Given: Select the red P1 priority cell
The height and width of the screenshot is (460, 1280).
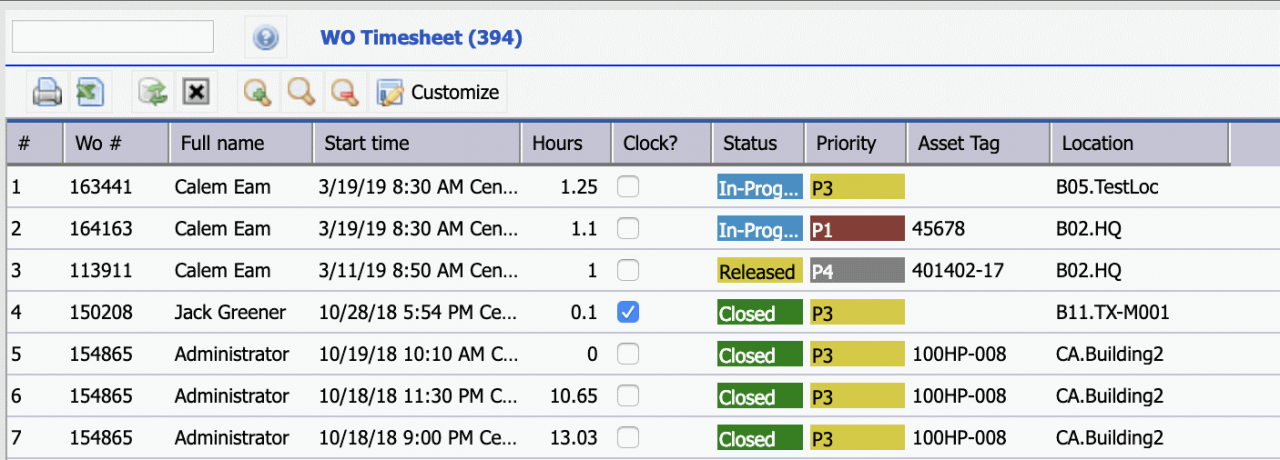Looking at the screenshot, I should click(857, 229).
